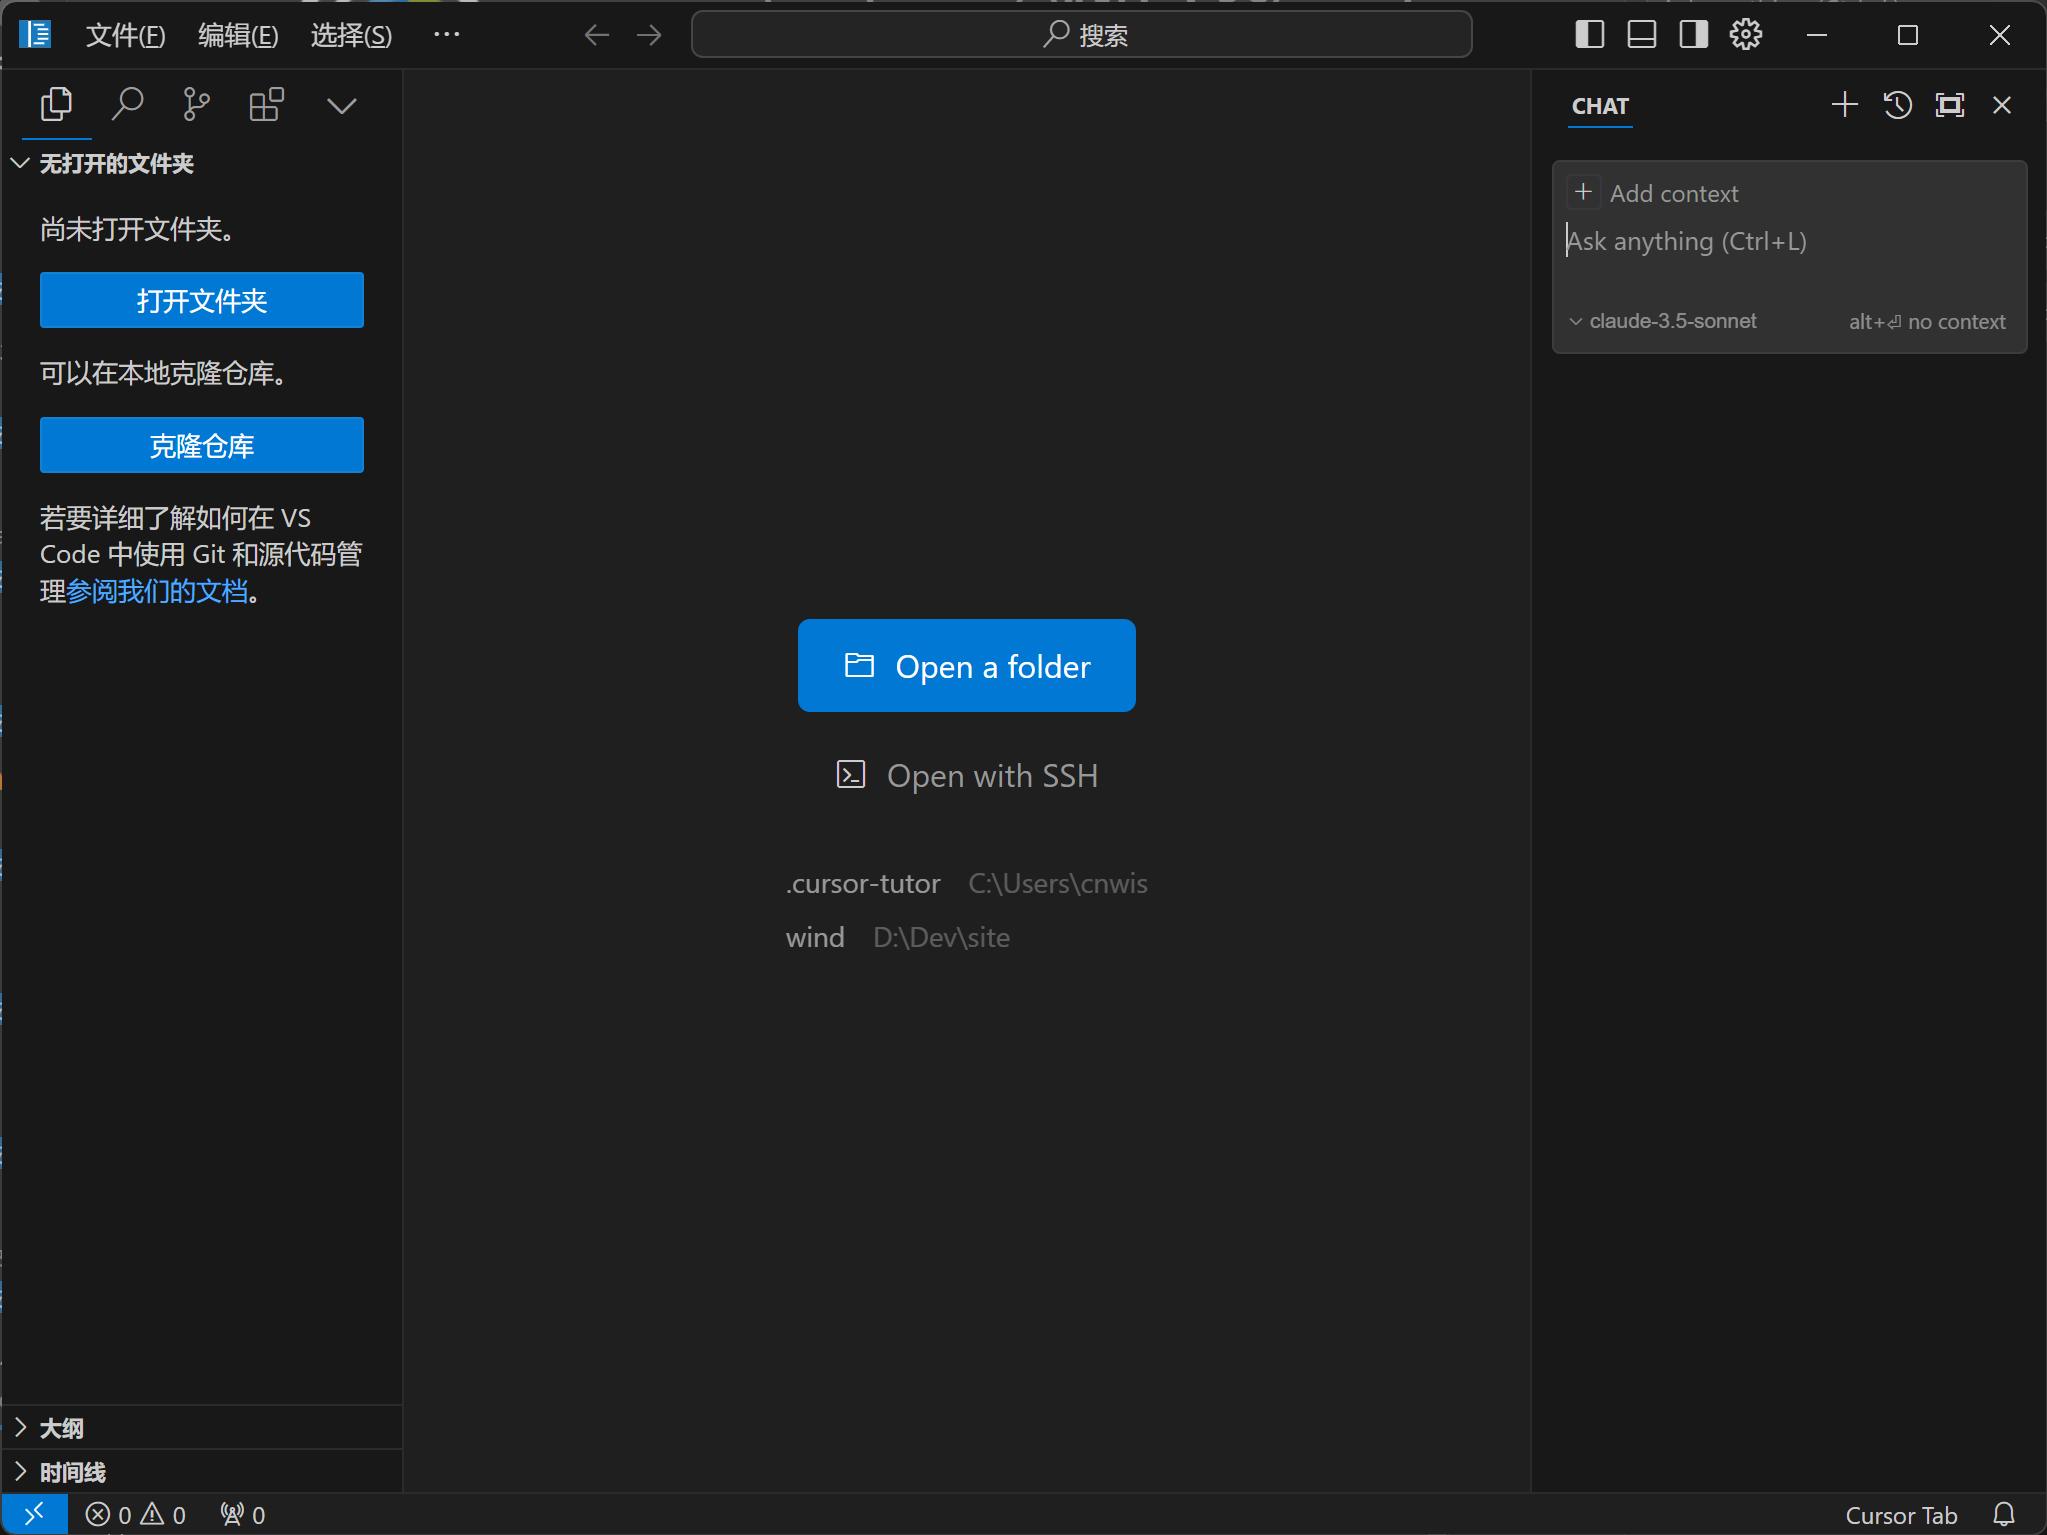Open the Source Control view
This screenshot has height=1535, width=2047.
197,104
